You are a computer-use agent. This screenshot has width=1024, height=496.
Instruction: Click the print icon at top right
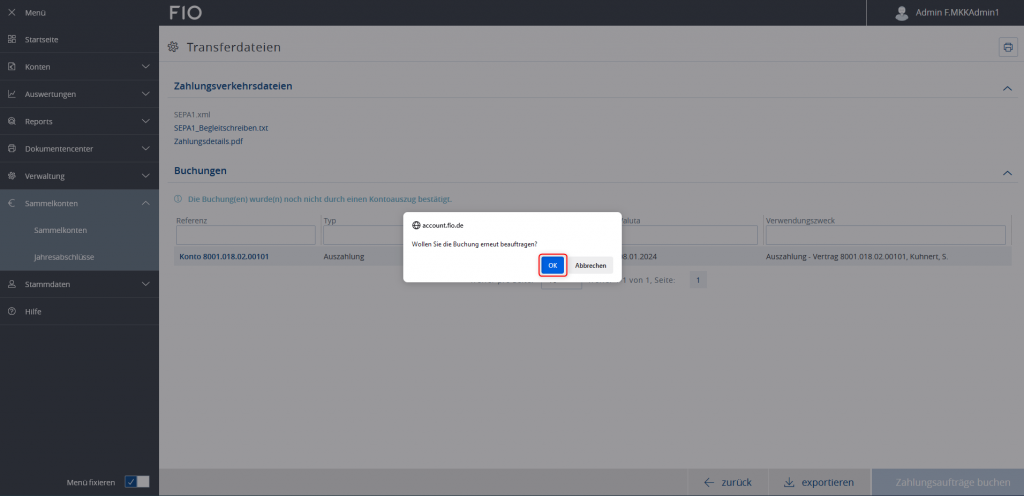1007,47
